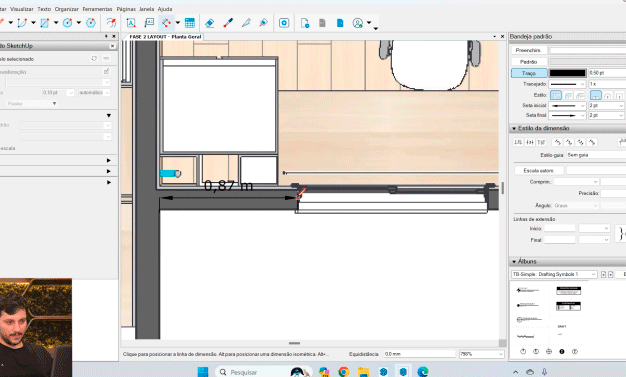
Task: Click the Add Page icon
Action: pyautogui.click(x=305, y=23)
